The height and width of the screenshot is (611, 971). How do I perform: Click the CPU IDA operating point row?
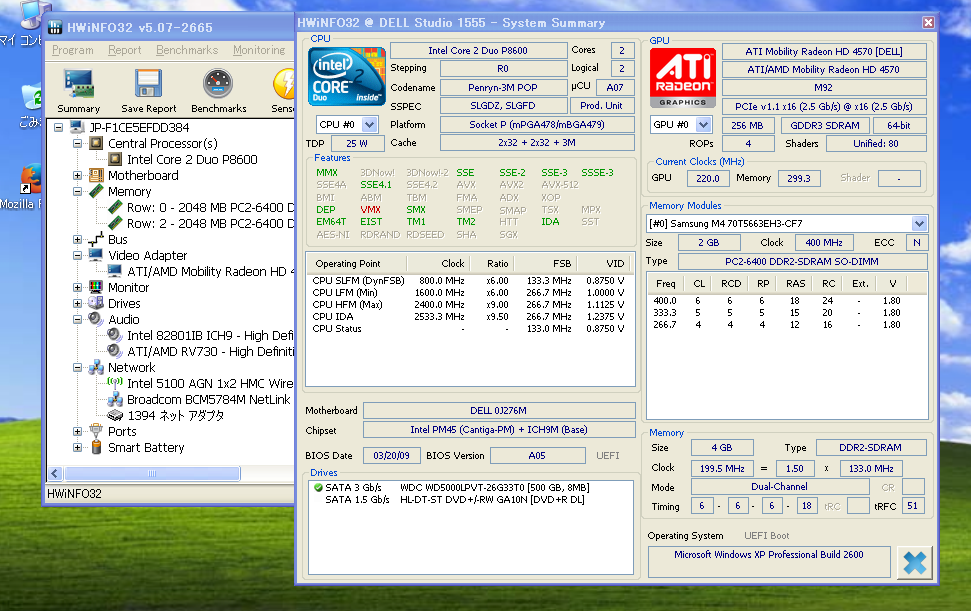pyautogui.click(x=468, y=316)
